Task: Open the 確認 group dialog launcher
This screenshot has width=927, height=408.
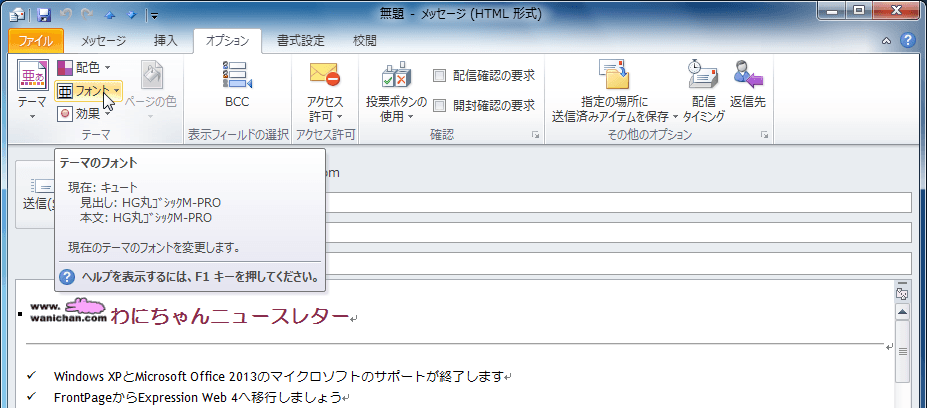Action: click(536, 136)
